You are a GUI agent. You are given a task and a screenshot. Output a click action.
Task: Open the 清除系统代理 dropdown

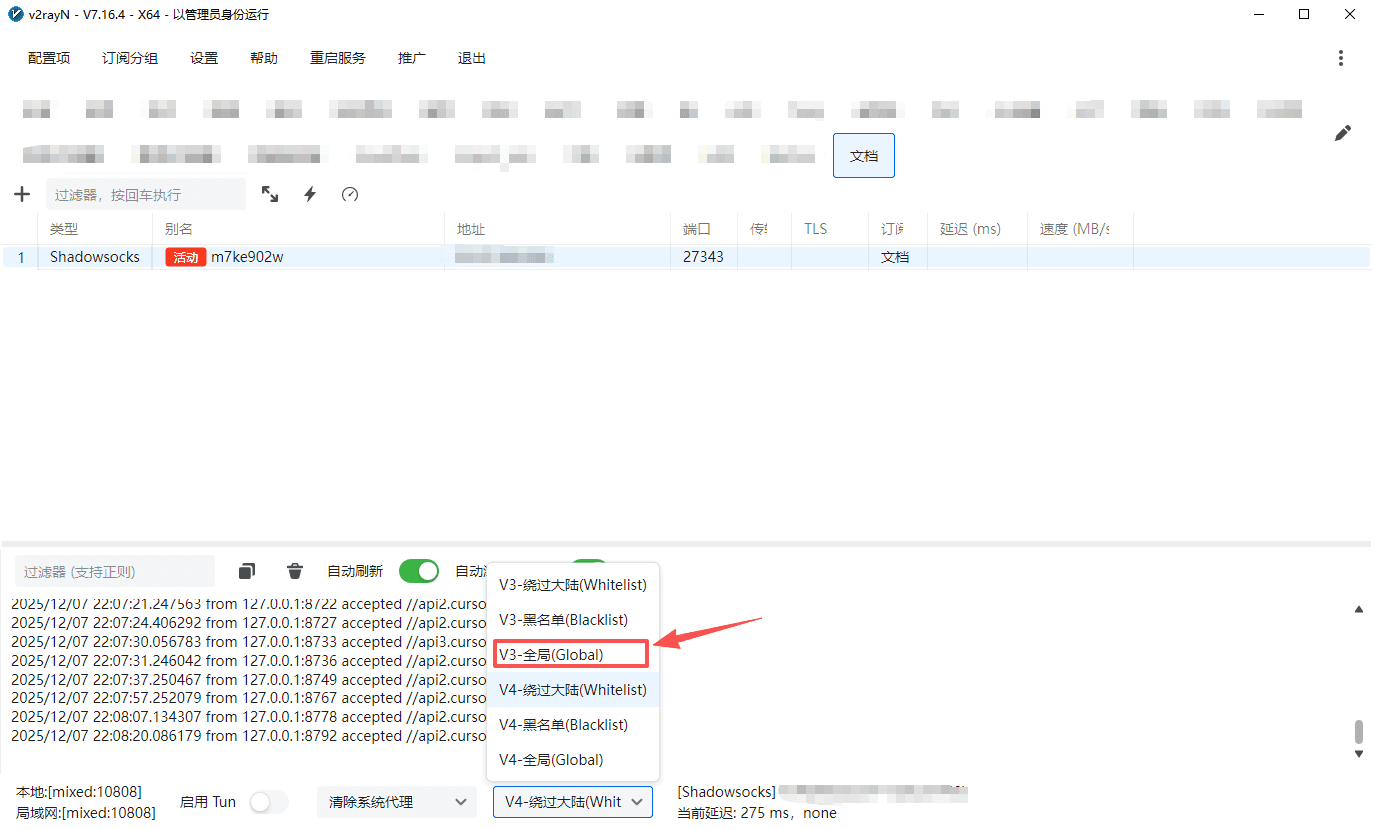[x=396, y=802]
